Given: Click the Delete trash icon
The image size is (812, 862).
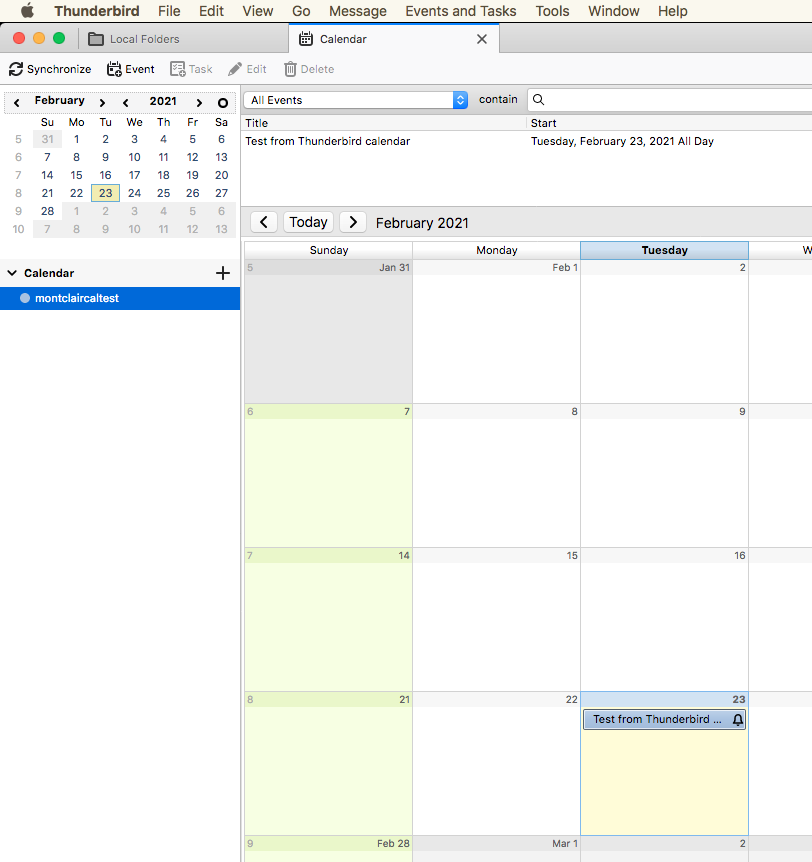Looking at the screenshot, I should coord(290,69).
